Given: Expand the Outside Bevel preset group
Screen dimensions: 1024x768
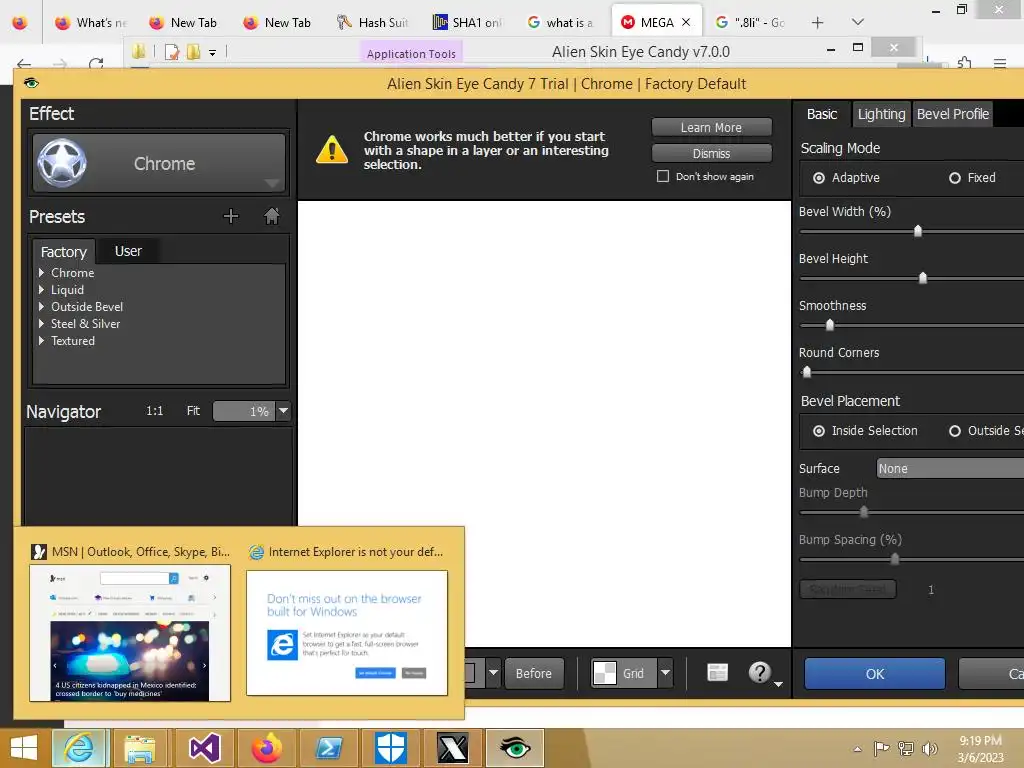Looking at the screenshot, I should coord(42,306).
